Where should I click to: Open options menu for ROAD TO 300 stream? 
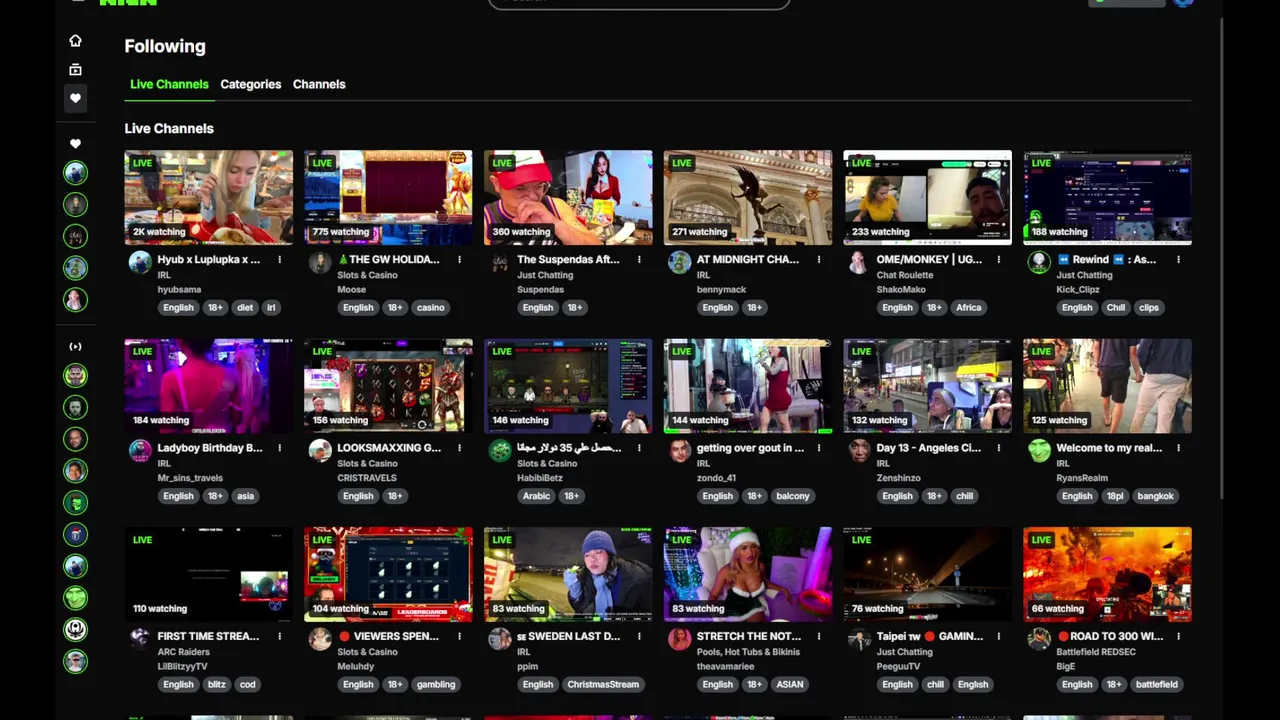[1178, 636]
